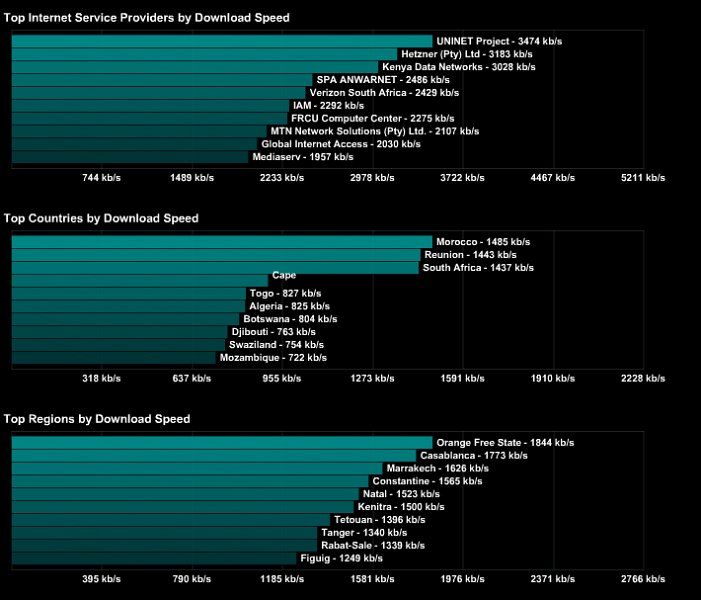
Task: Click Top Regions by Download Speed title
Action: (x=97, y=419)
